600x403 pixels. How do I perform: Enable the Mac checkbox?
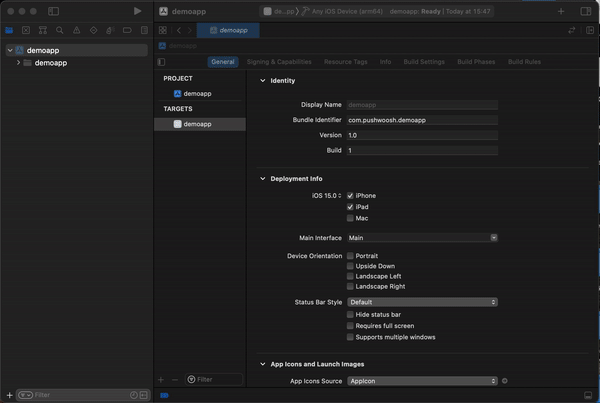[350, 218]
